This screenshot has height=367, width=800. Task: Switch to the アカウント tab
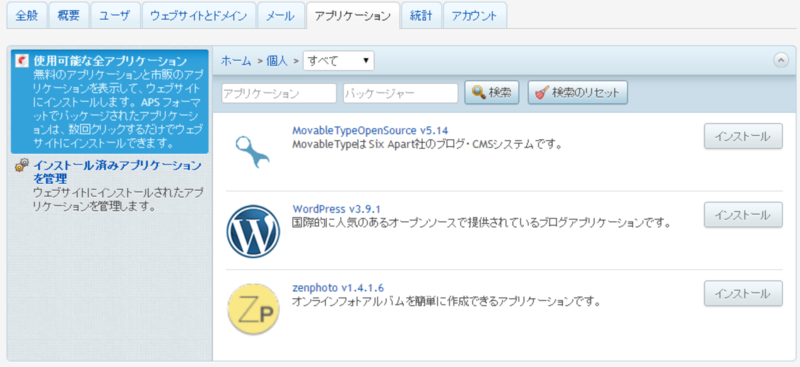pos(474,15)
